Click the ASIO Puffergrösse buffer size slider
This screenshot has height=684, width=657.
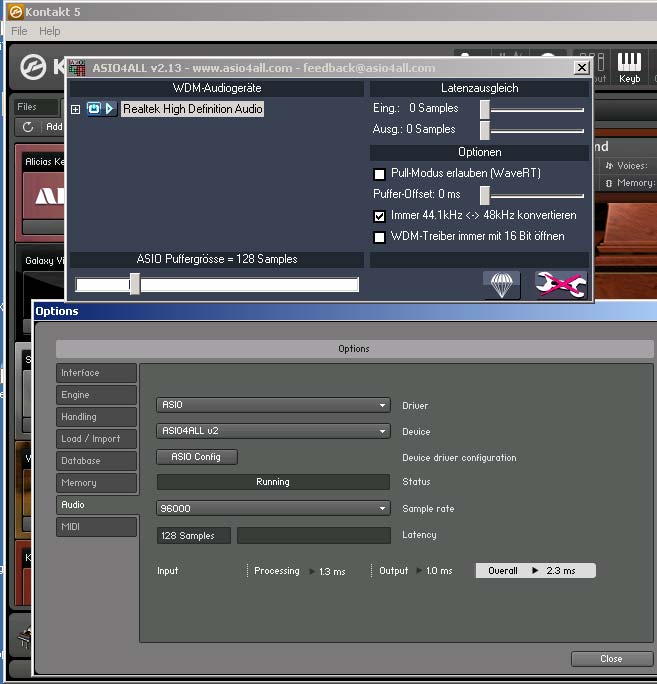pyautogui.click(x=135, y=285)
